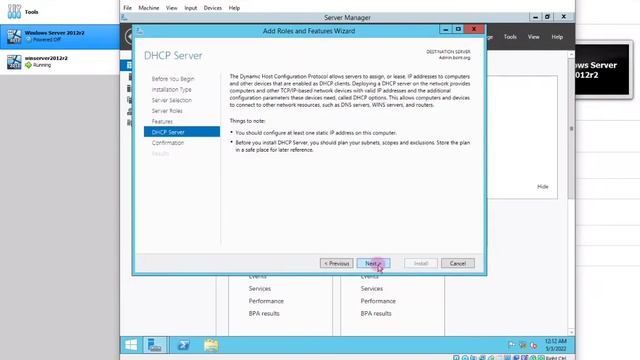Open Server Manager Tools menu

(x=510, y=37)
